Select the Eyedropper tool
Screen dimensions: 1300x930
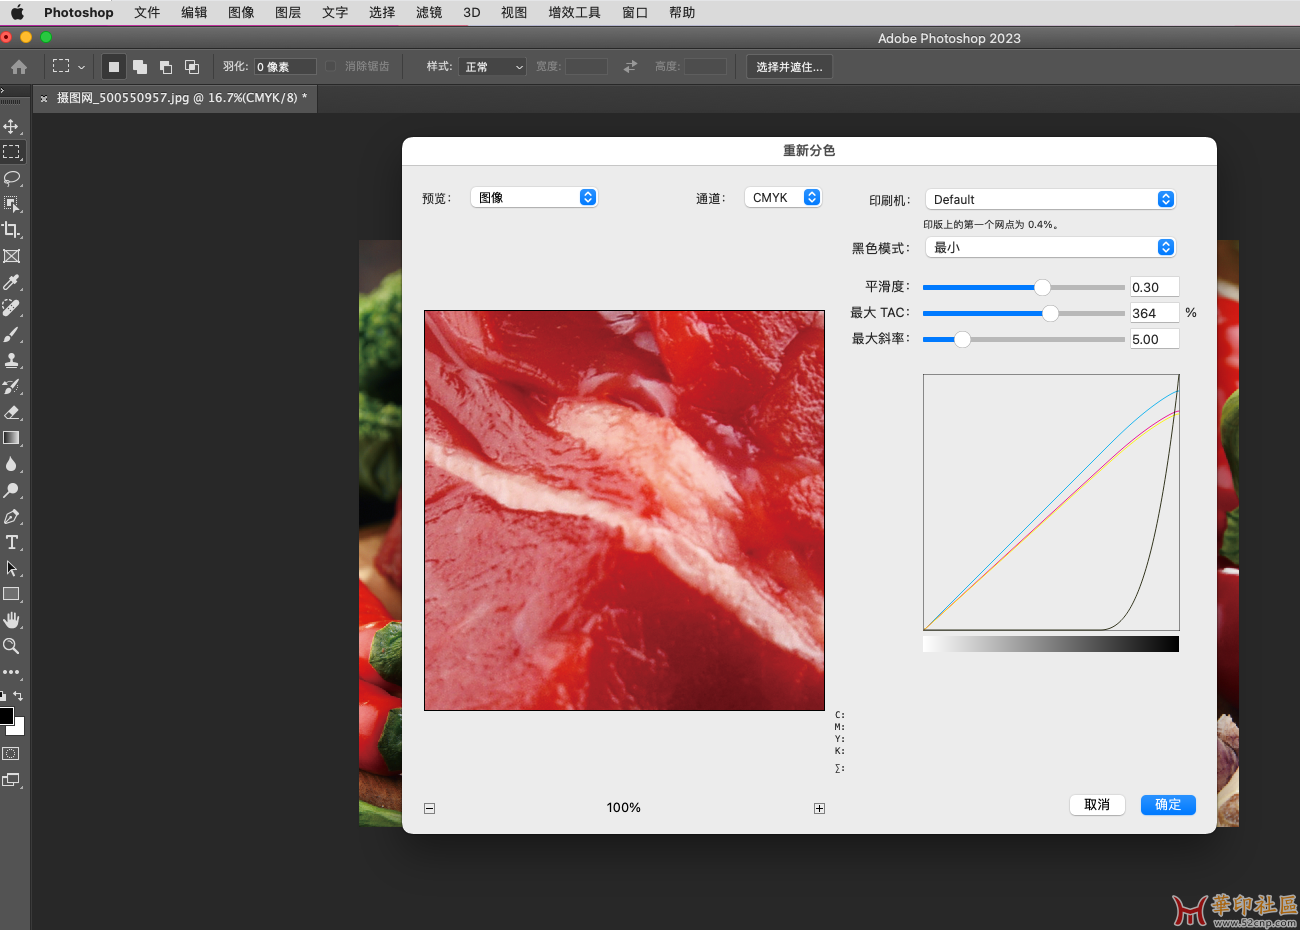11,282
